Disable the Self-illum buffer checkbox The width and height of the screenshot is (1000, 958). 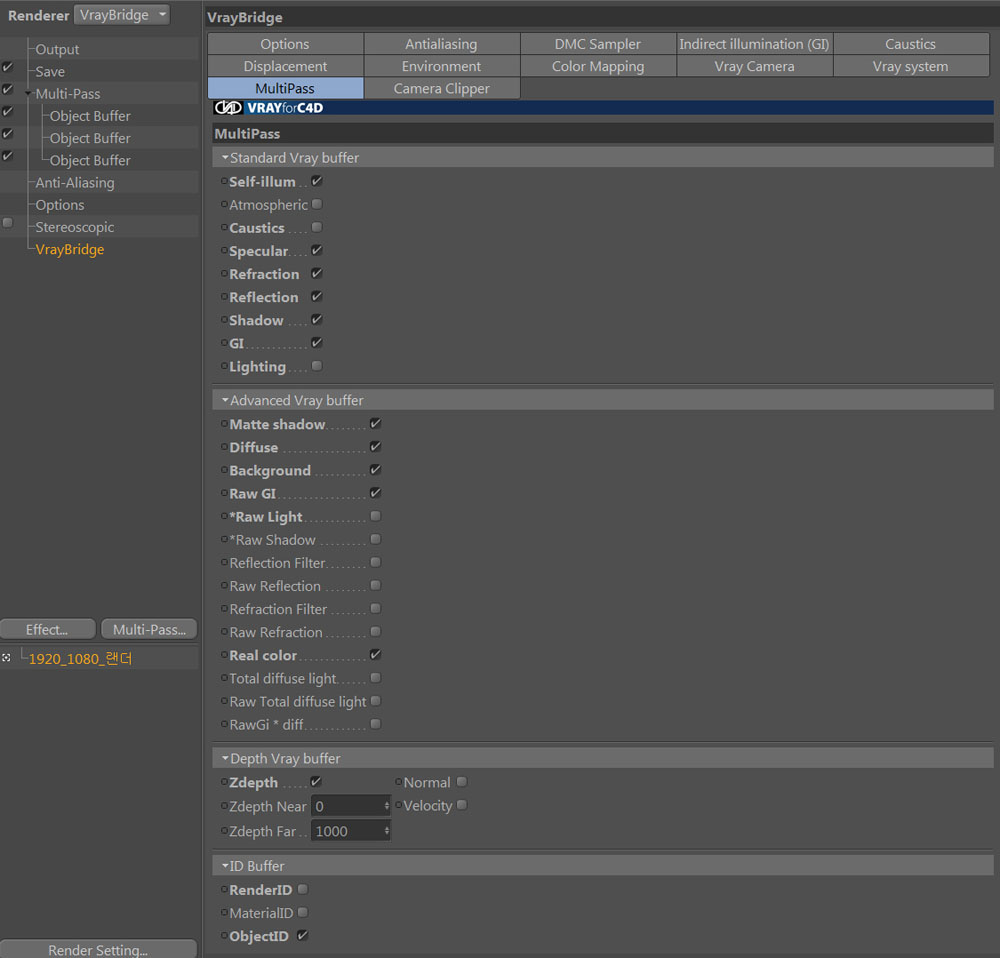[x=317, y=181]
